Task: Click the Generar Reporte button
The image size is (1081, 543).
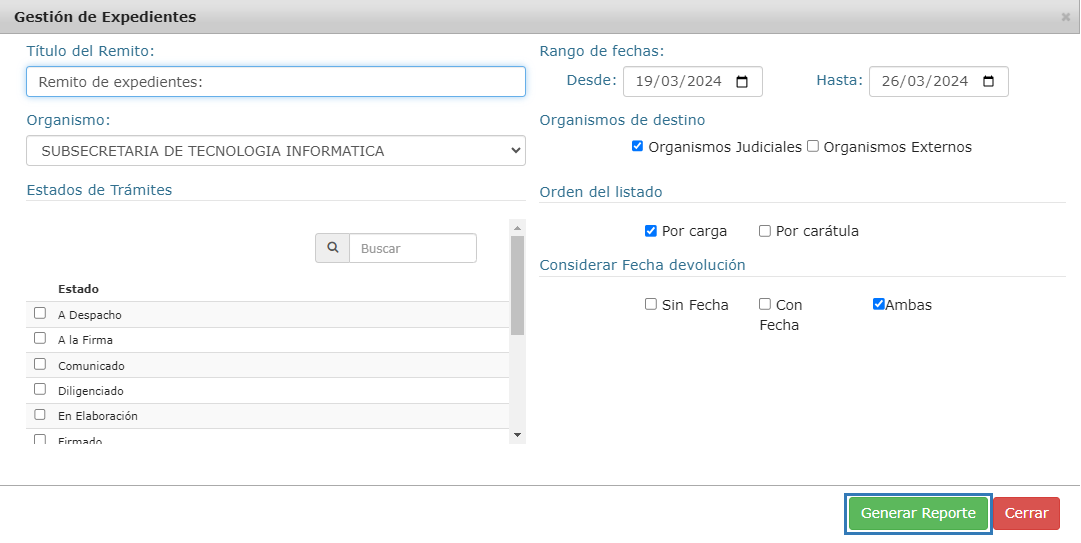Action: pos(918,513)
